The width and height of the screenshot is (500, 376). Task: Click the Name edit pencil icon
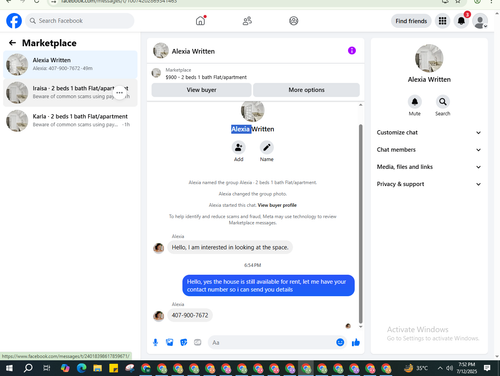pyautogui.click(x=267, y=147)
